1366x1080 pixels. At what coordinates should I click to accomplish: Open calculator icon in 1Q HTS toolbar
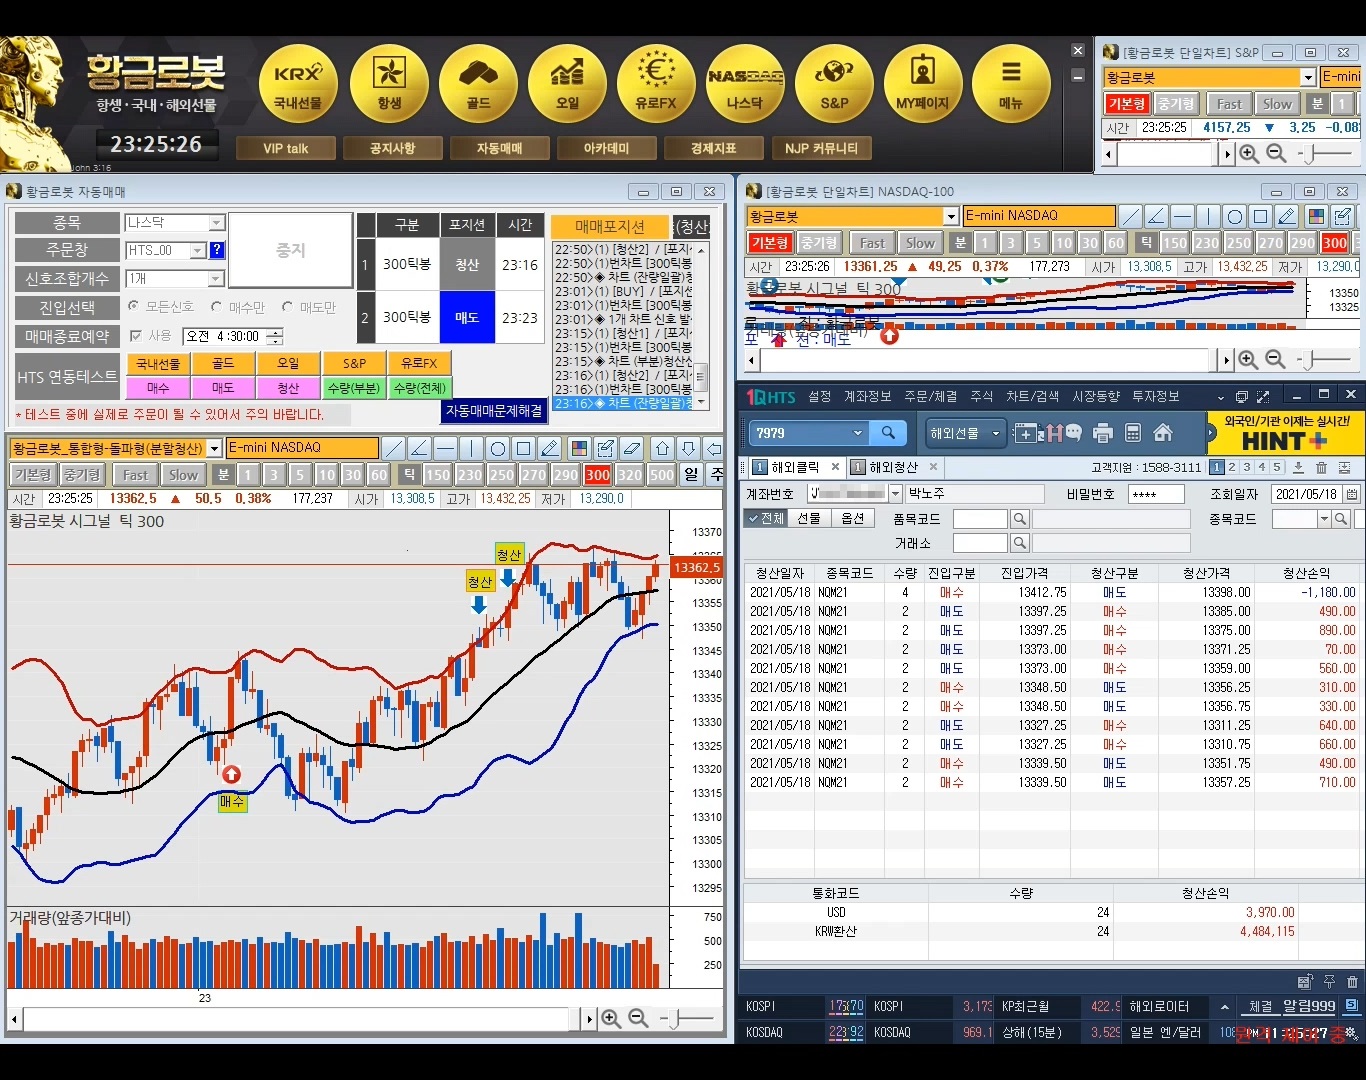(1133, 433)
